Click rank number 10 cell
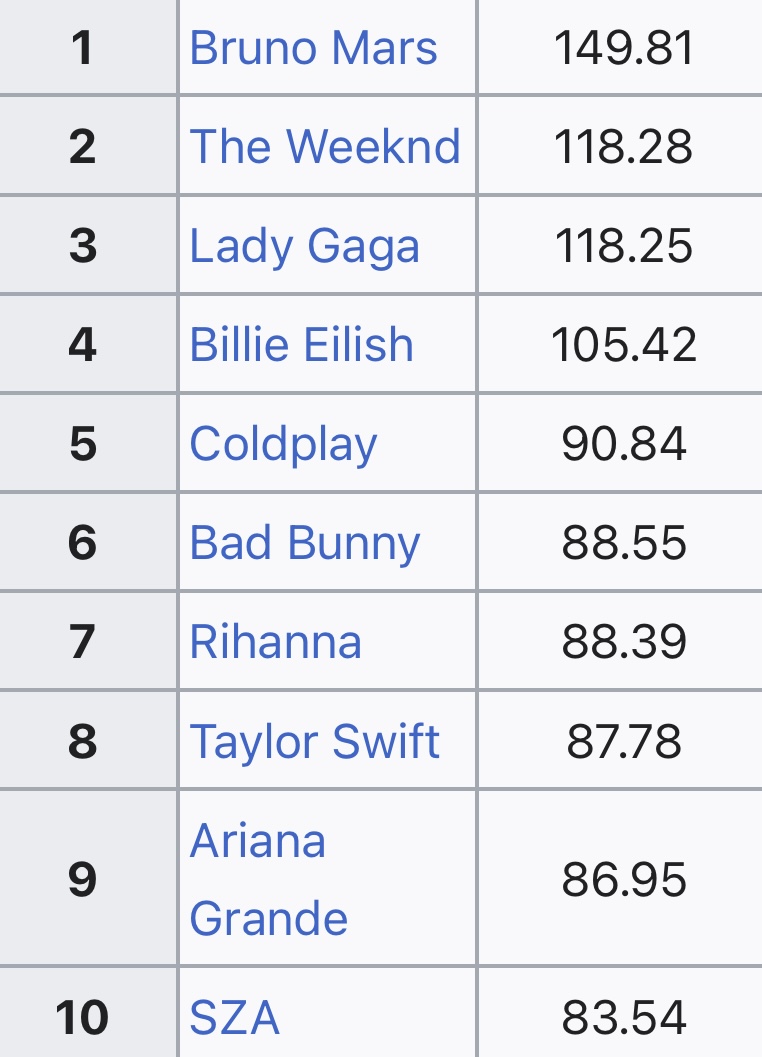 pyautogui.click(x=82, y=1018)
